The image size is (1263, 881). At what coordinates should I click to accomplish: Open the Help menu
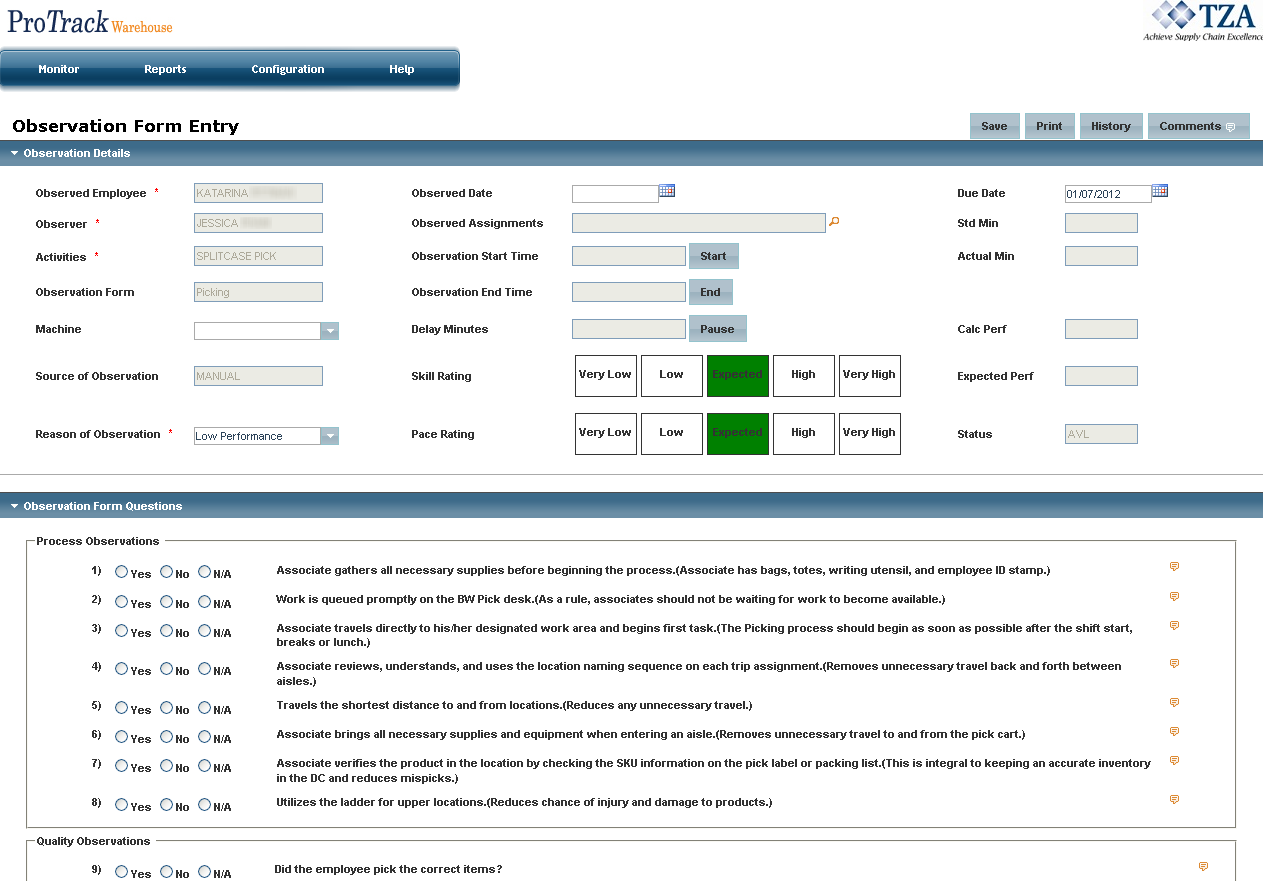click(x=402, y=69)
